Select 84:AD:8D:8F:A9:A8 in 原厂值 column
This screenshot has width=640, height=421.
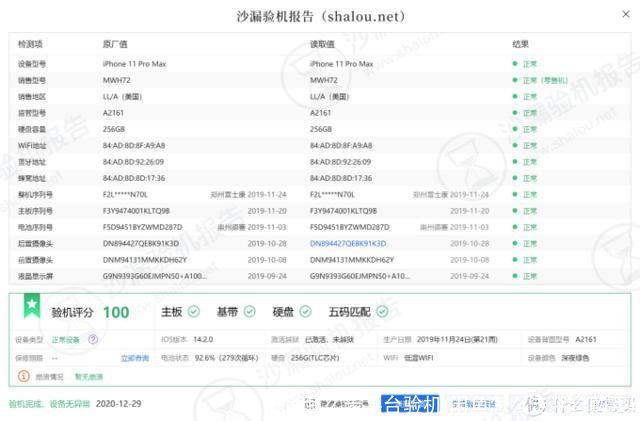point(134,146)
